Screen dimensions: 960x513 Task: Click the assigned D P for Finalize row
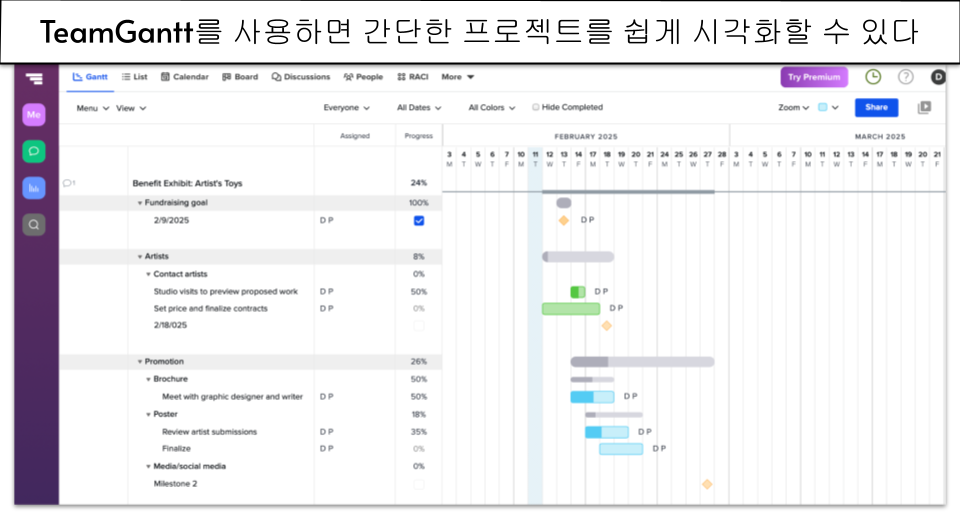pyautogui.click(x=326, y=449)
